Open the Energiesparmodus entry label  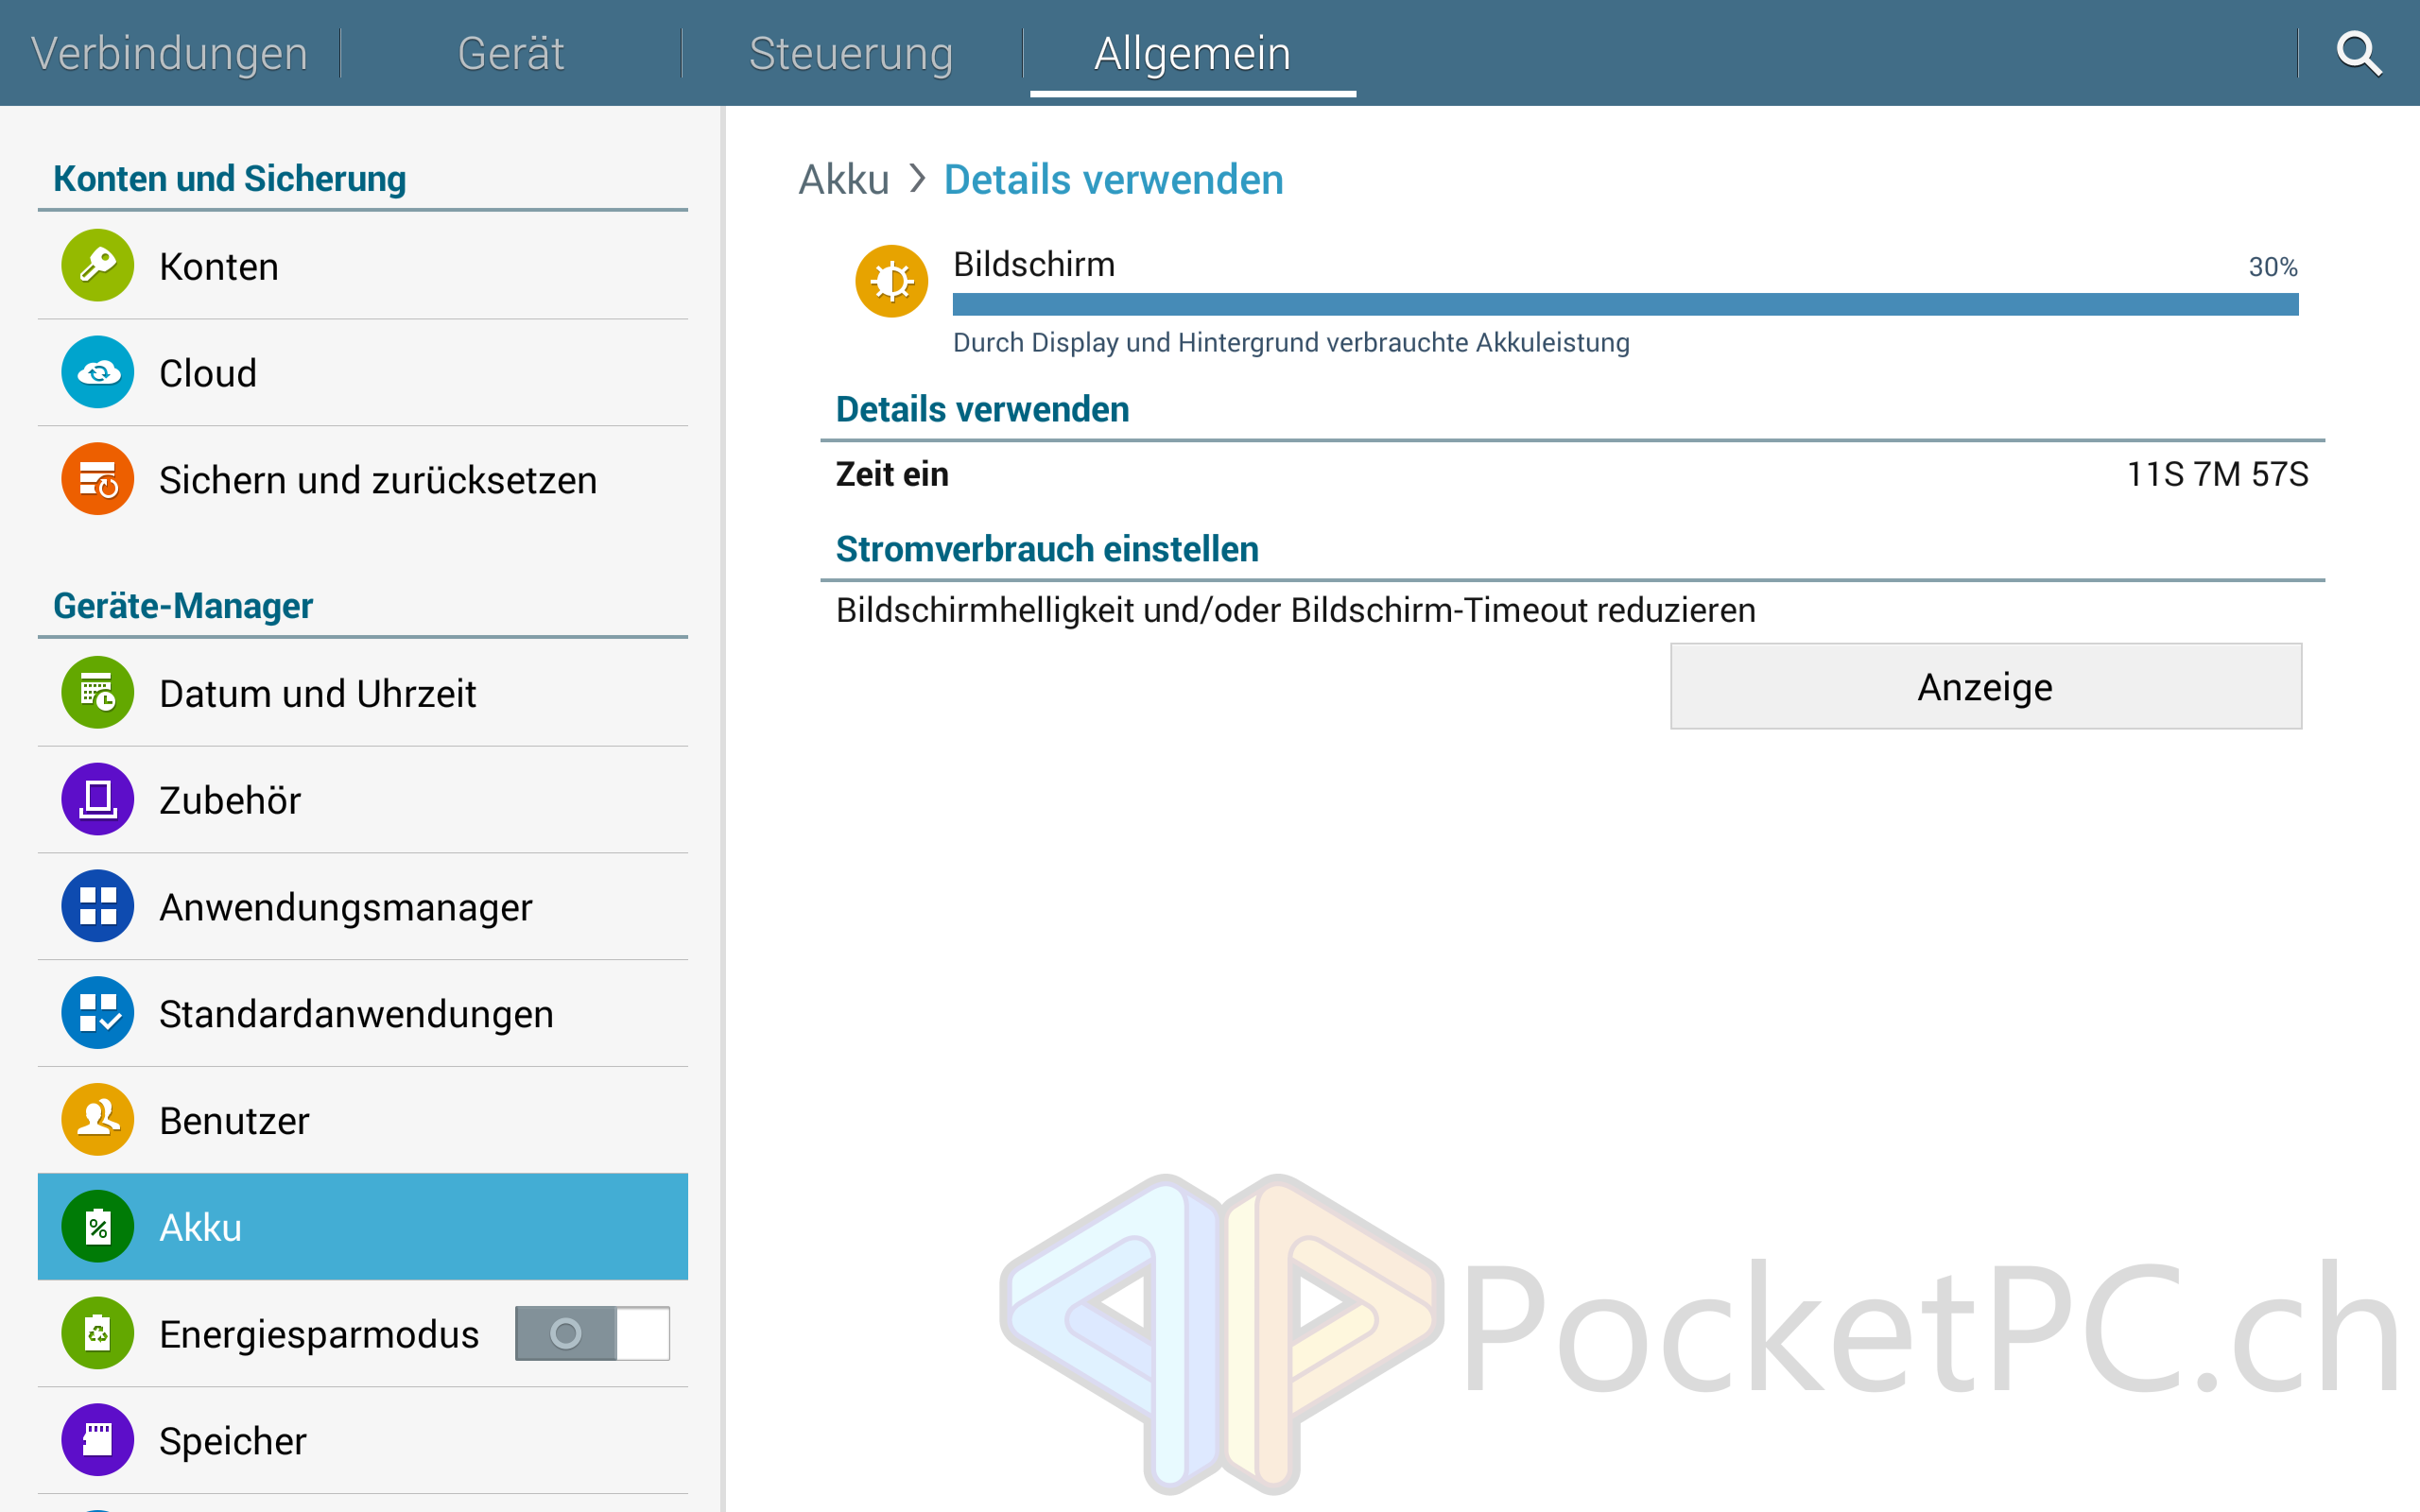[319, 1334]
